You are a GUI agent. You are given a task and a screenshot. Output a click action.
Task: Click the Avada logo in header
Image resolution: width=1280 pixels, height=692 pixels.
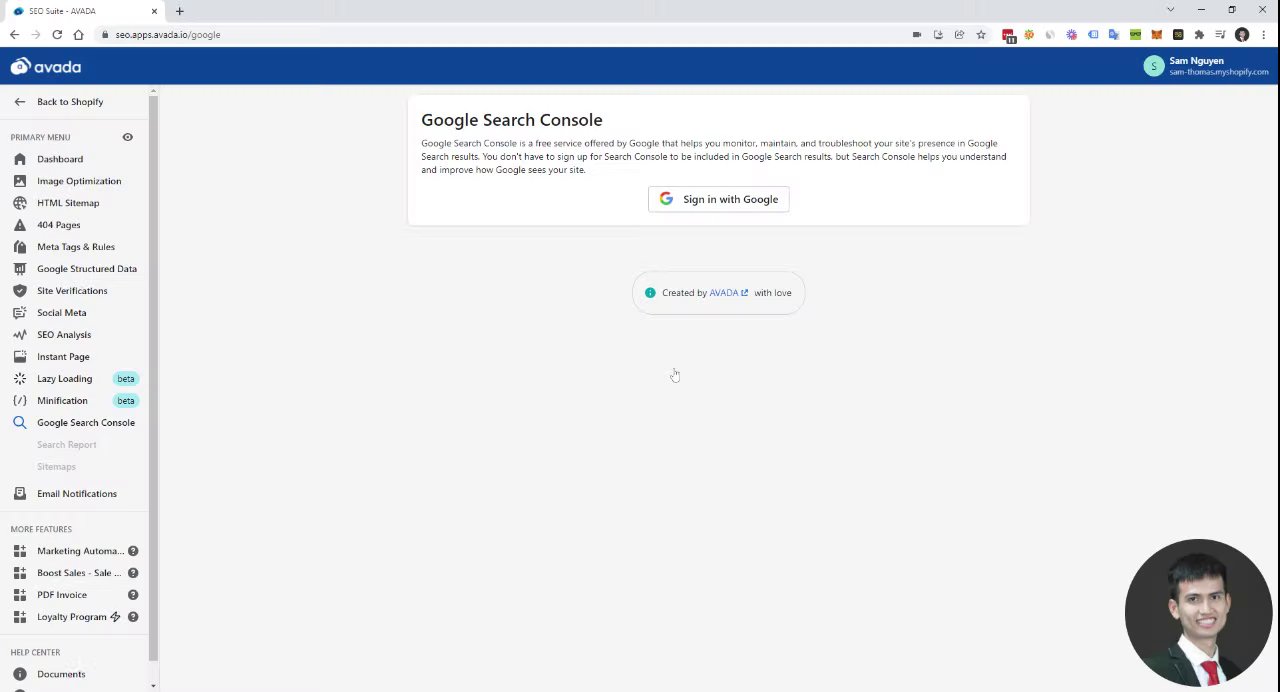coord(46,67)
